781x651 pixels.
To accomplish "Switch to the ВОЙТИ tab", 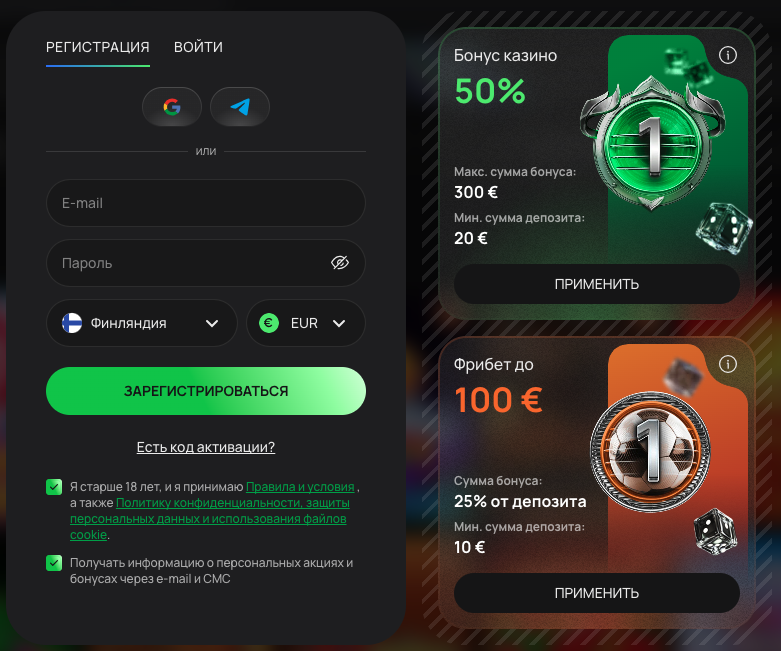I will click(198, 47).
